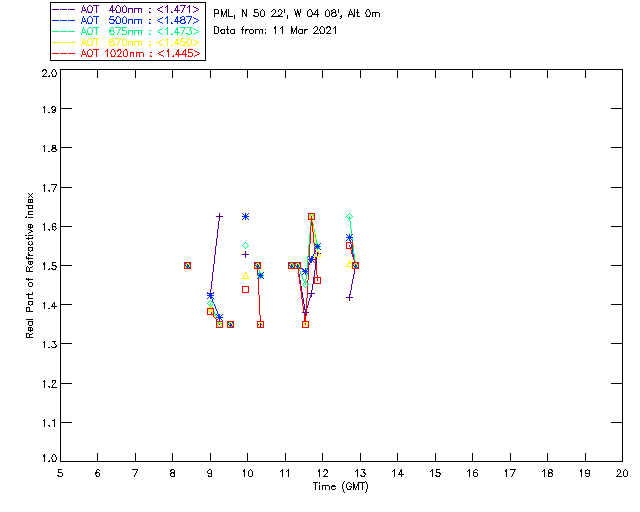640x512 pixels.
Task: Click the 1.3 y-axis tick label
Action: 49,344
